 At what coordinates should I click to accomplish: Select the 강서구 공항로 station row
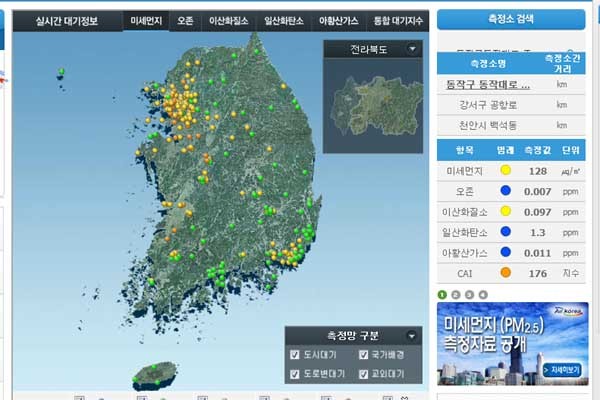click(x=511, y=105)
